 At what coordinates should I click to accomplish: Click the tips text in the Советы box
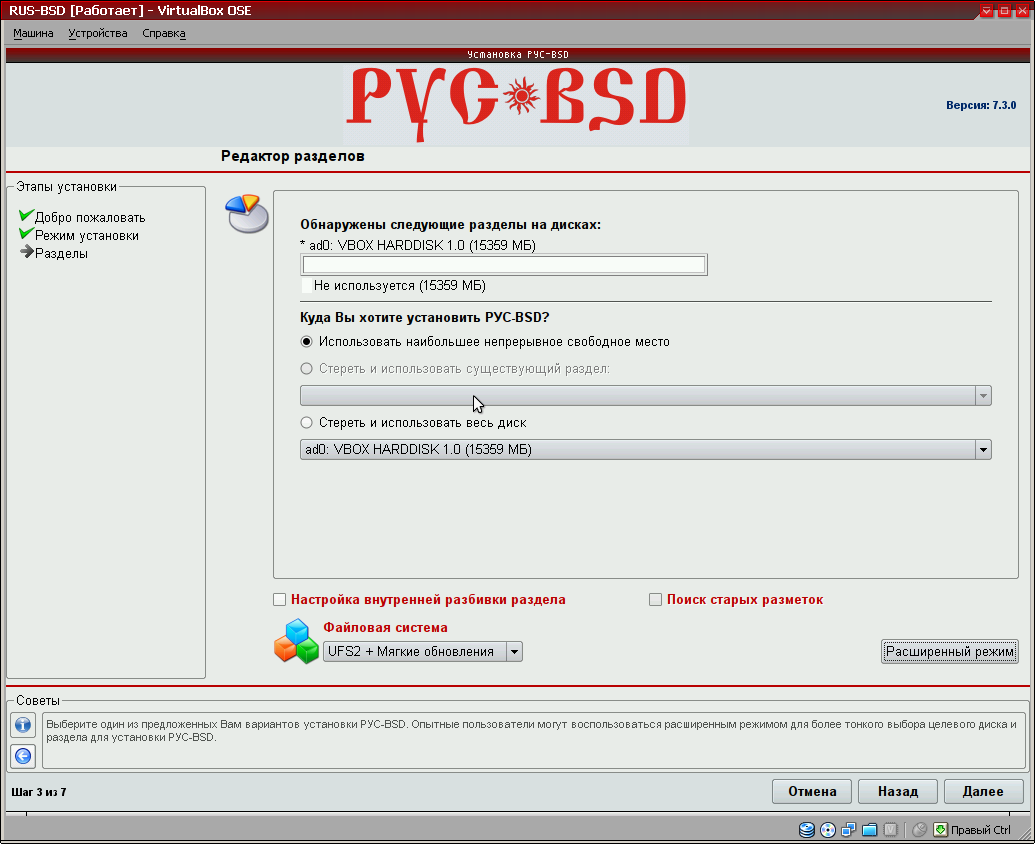[531, 731]
